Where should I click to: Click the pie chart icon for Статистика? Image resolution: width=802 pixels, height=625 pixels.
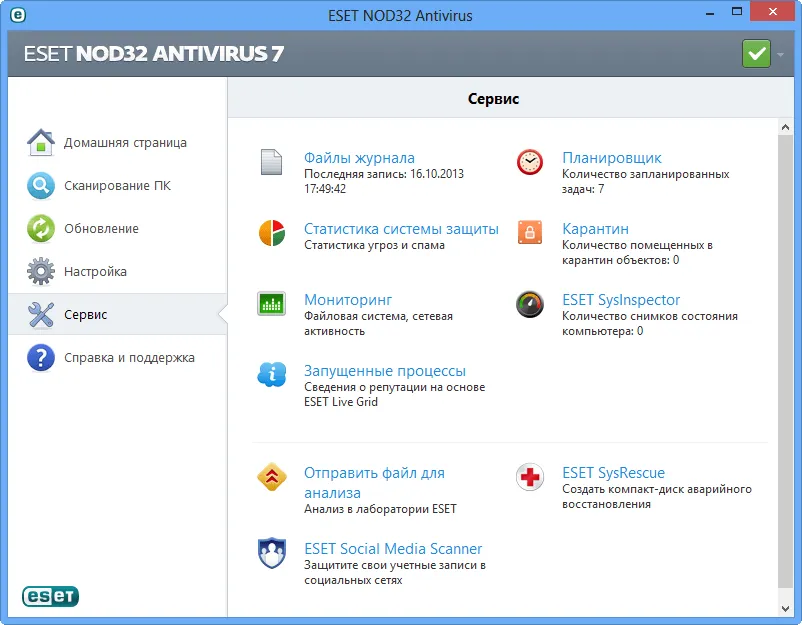tap(272, 233)
